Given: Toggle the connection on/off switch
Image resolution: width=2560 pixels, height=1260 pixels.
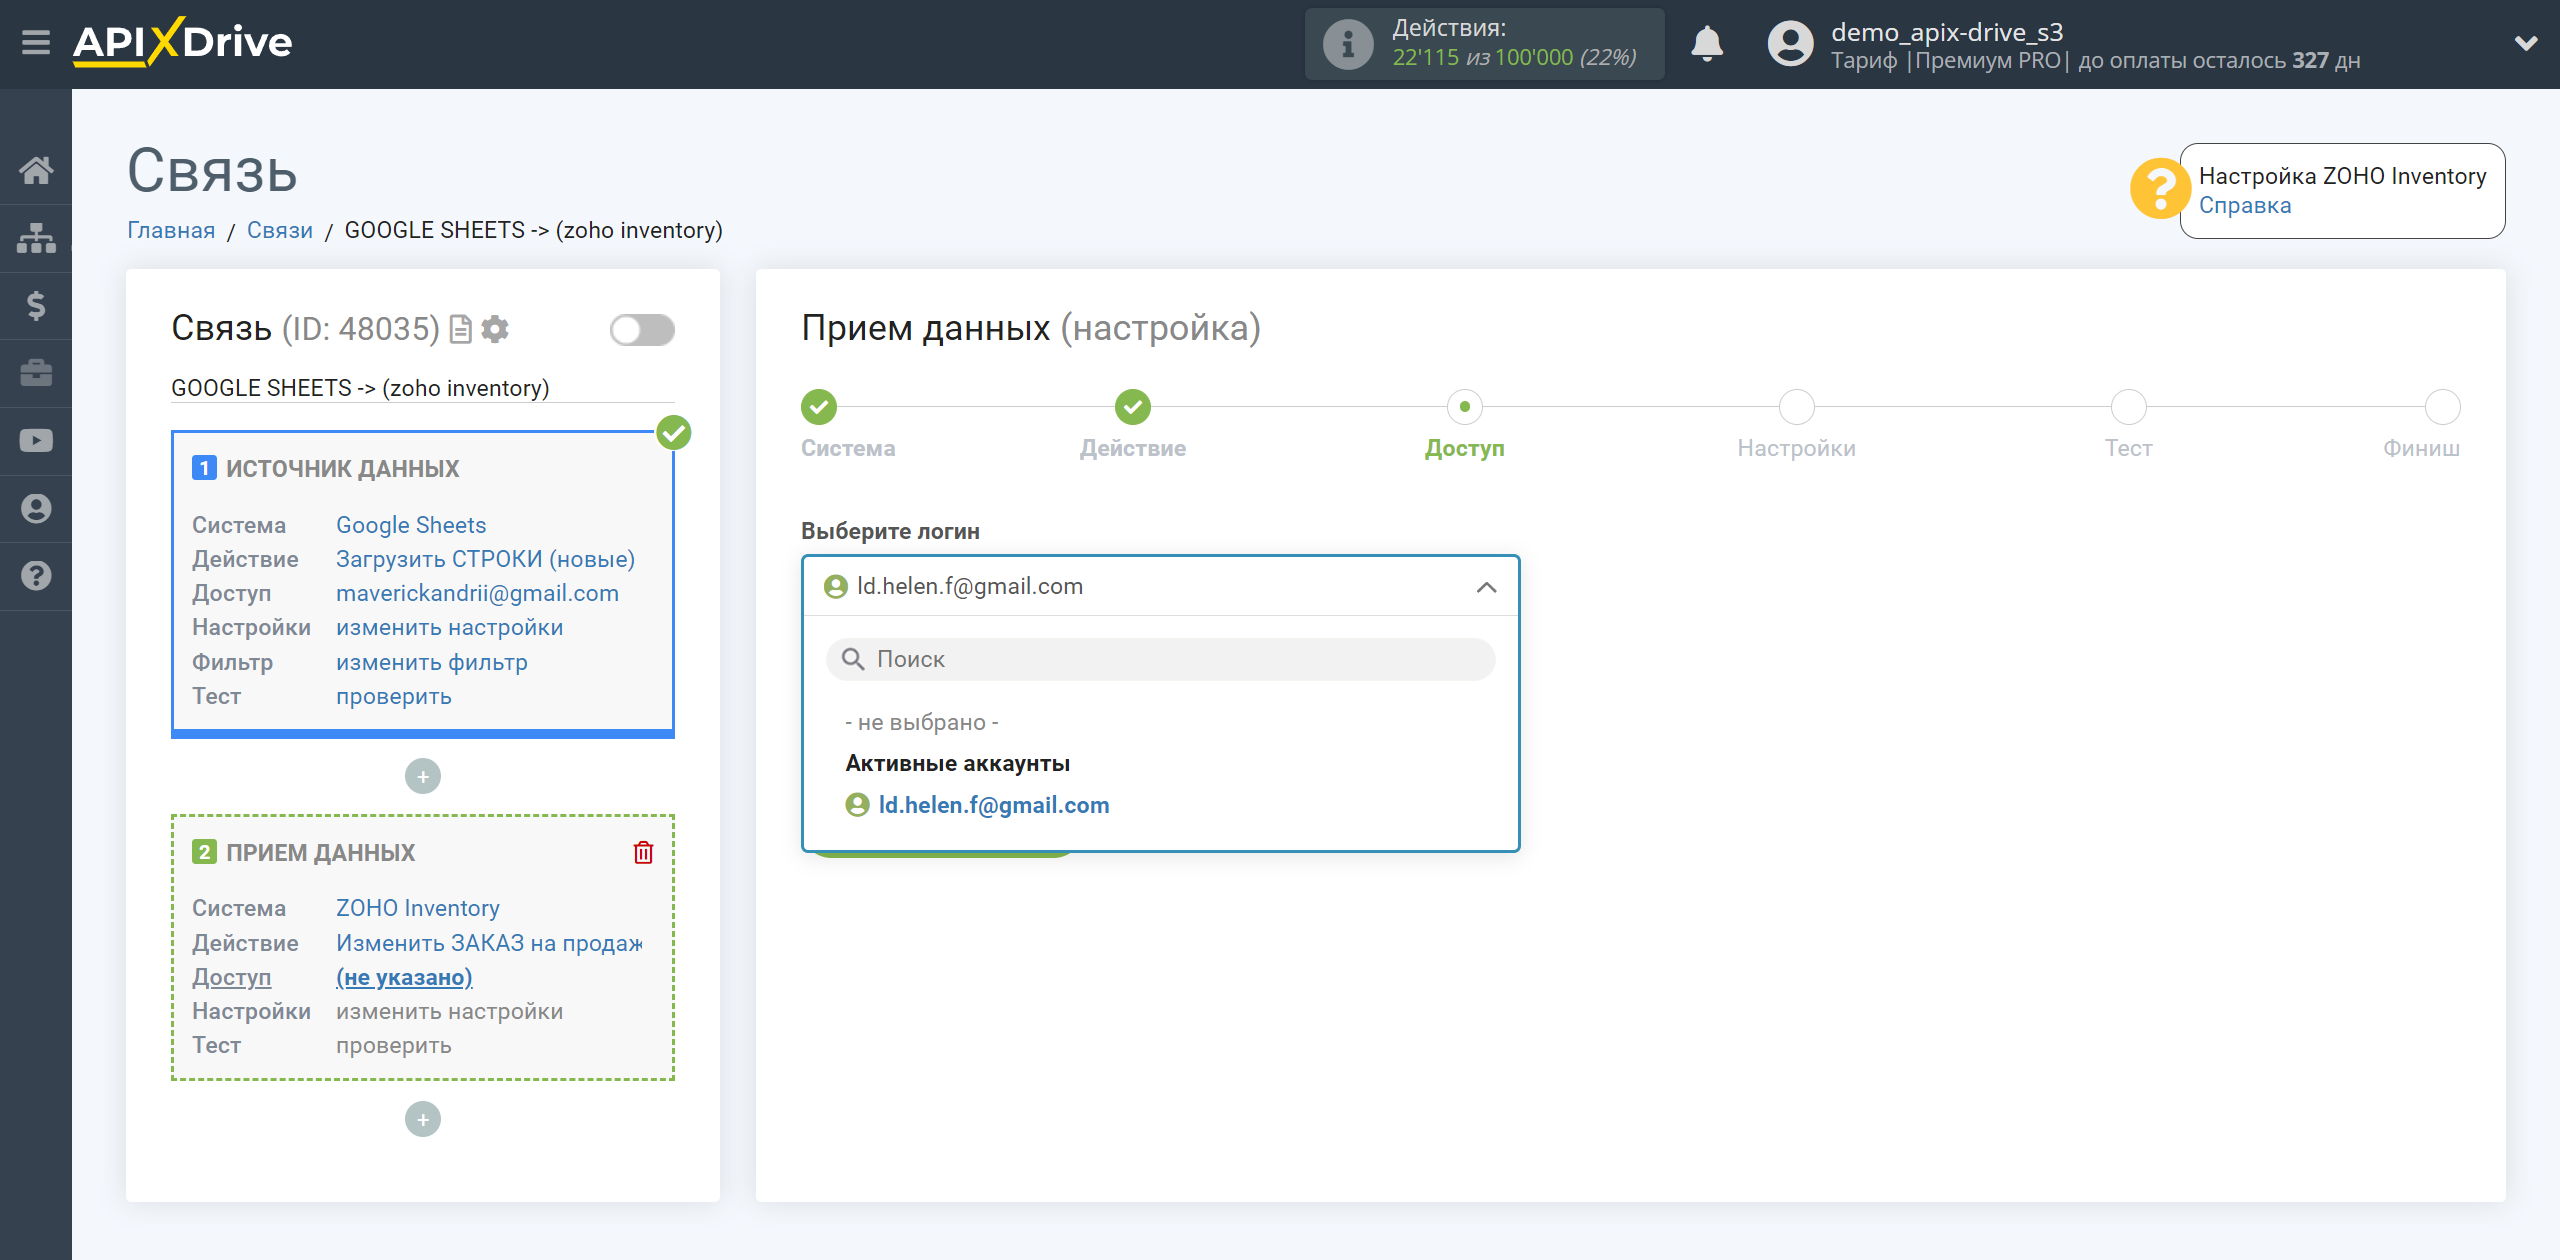Looking at the screenshot, I should 642,330.
